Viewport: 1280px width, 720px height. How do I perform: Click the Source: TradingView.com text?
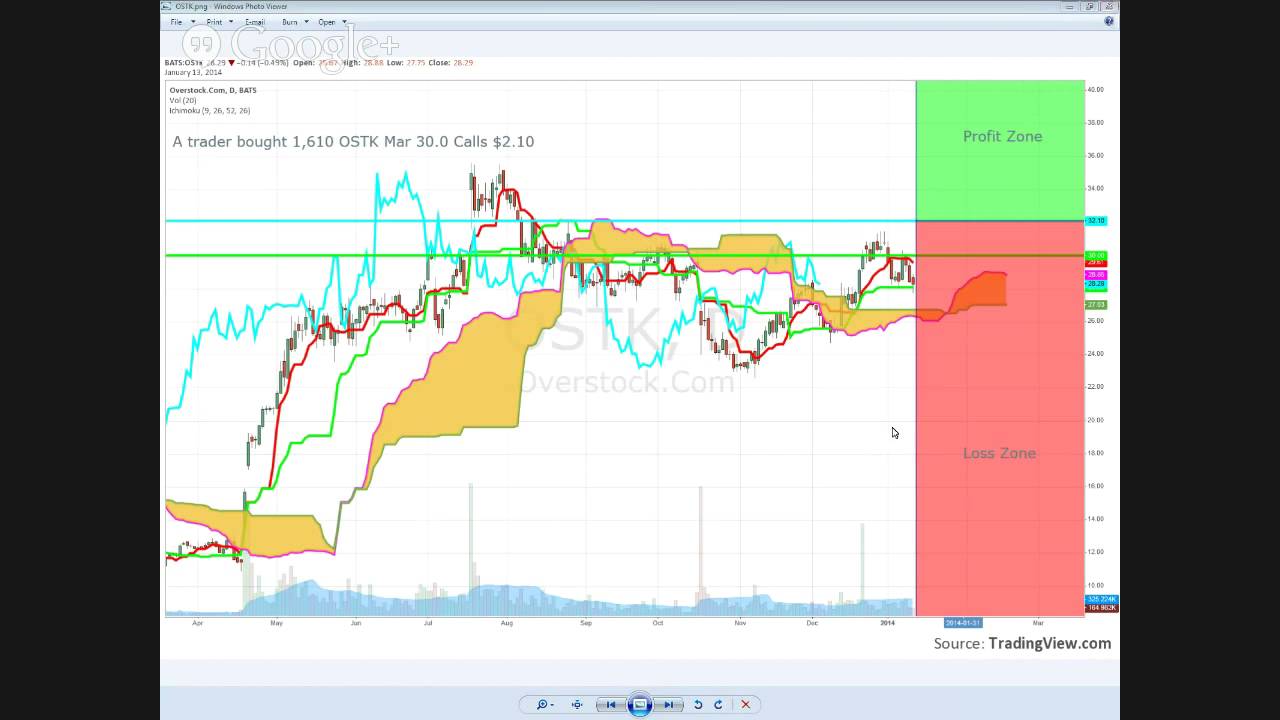(x=1022, y=643)
